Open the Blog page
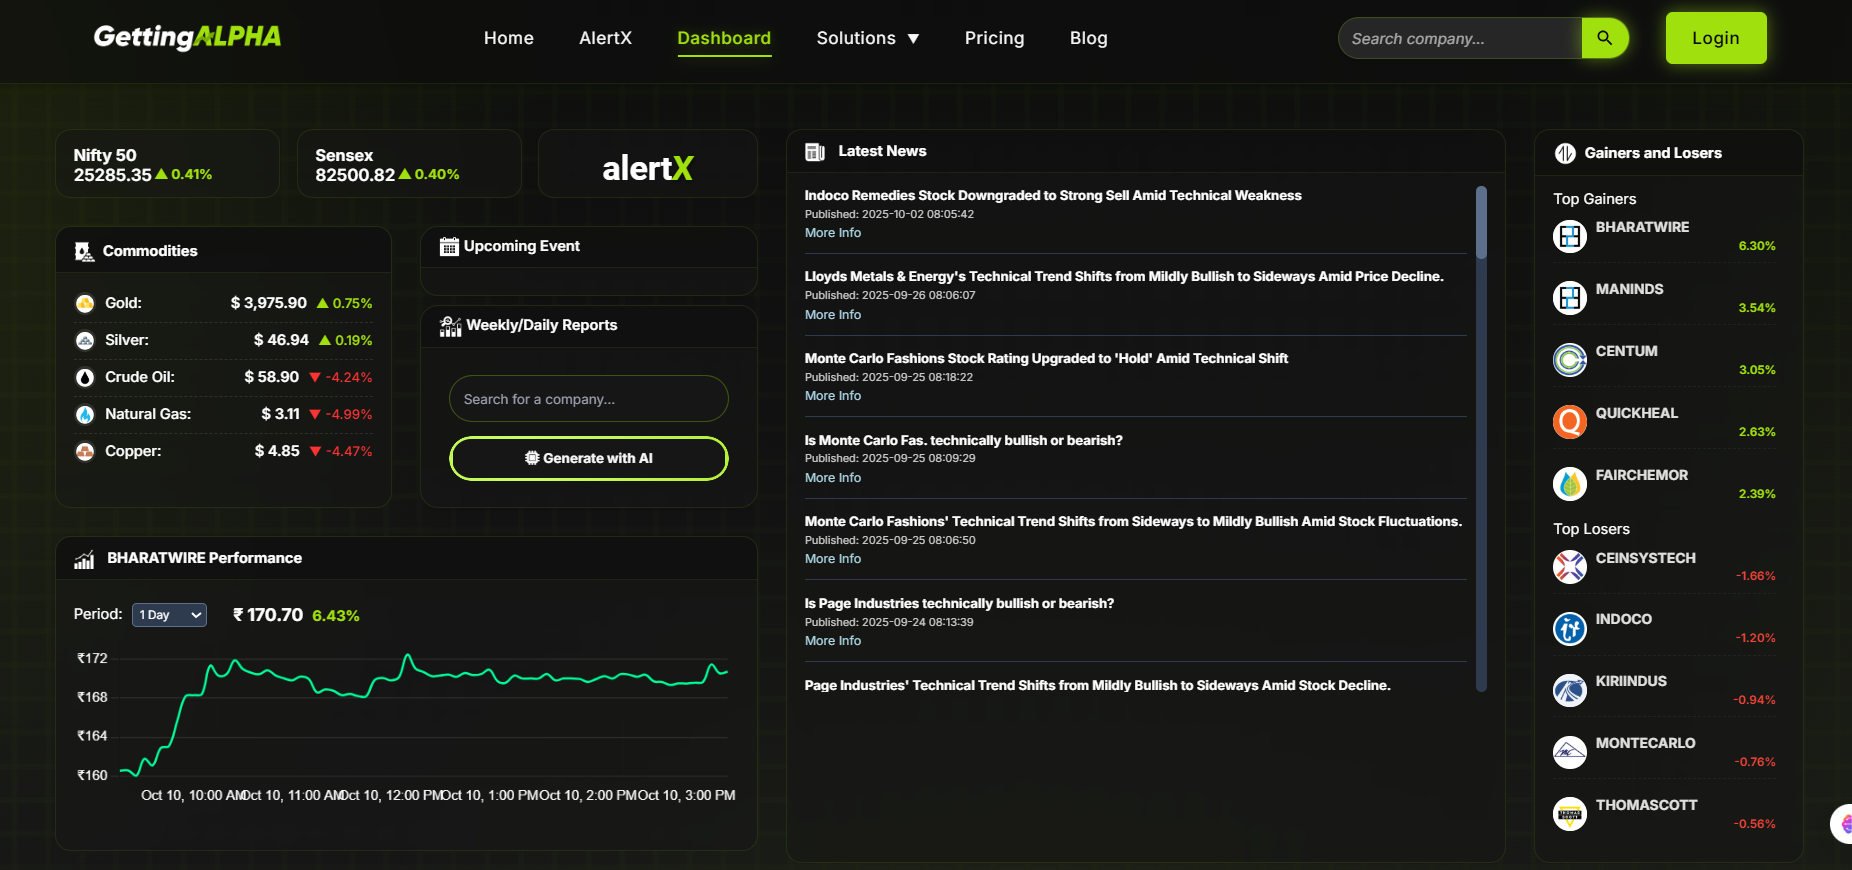 pyautogui.click(x=1088, y=38)
